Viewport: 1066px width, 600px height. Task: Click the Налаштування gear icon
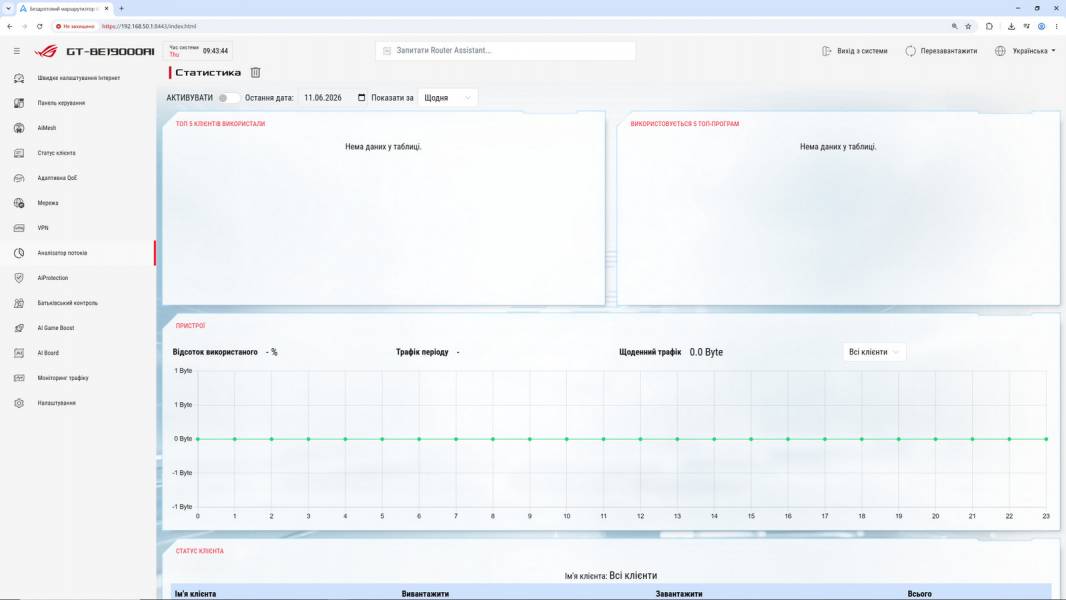[x=19, y=403]
